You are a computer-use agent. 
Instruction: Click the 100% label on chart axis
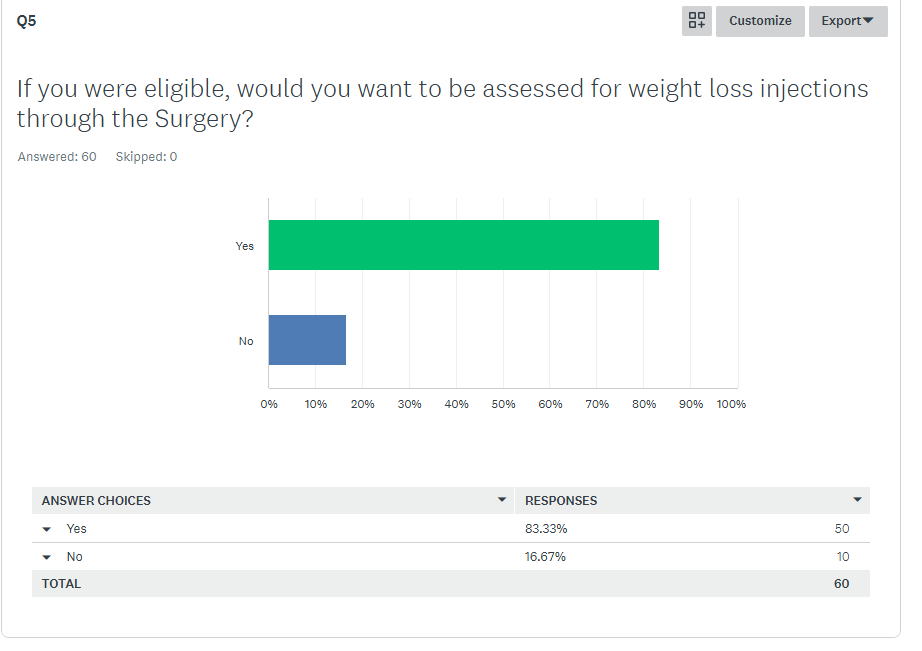[731, 404]
